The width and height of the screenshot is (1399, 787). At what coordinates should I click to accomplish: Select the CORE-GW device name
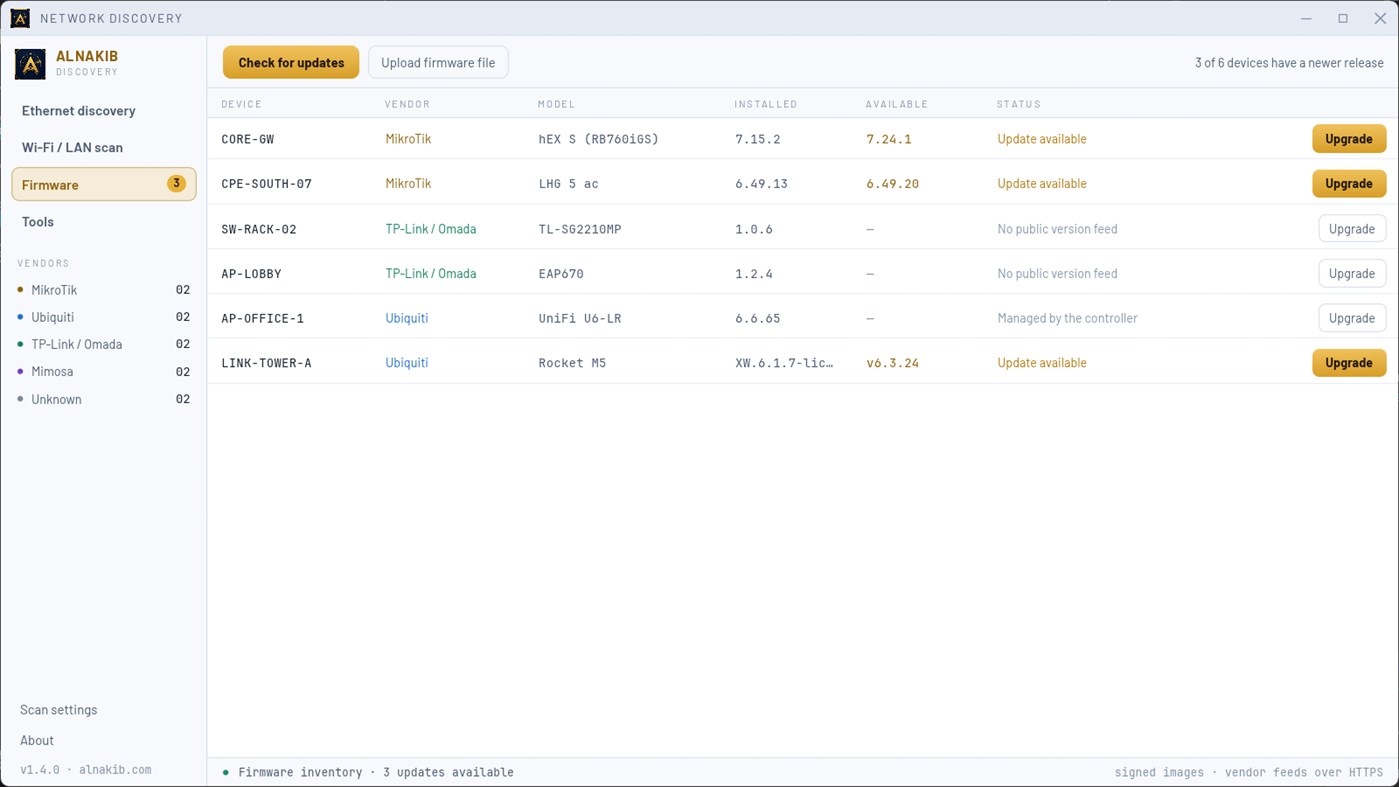click(248, 139)
